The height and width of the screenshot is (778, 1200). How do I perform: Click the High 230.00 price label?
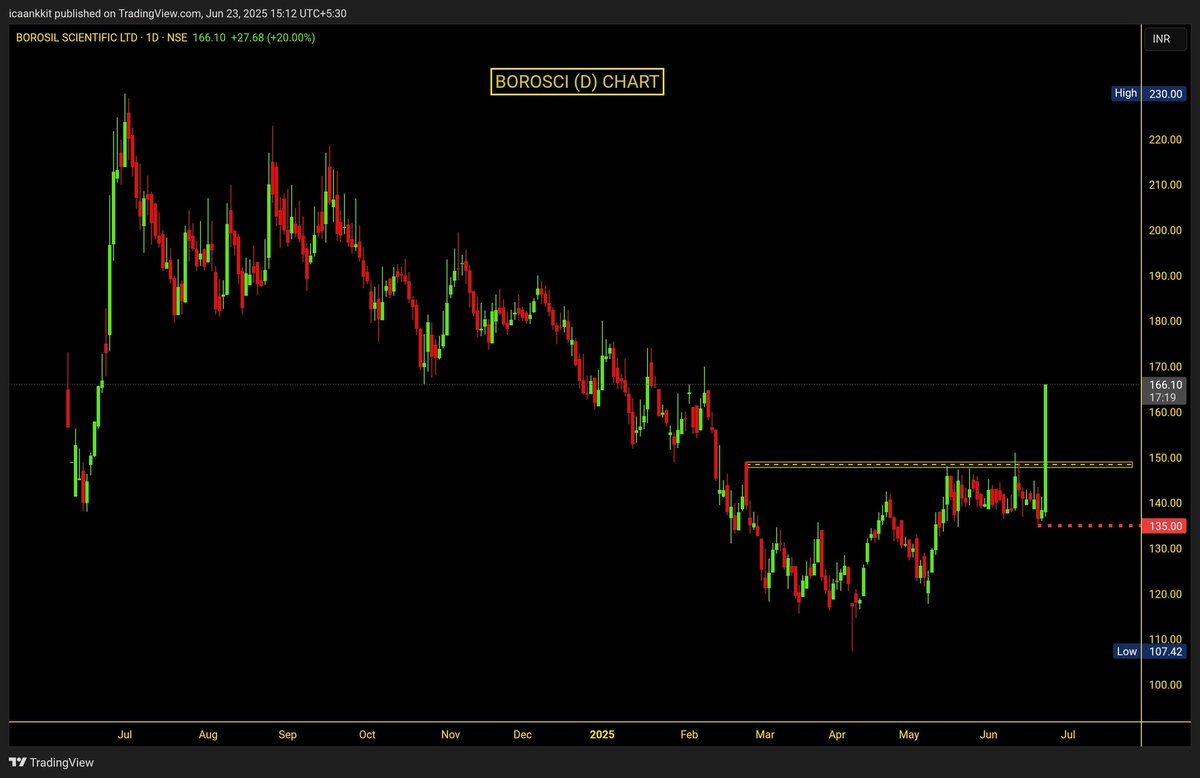pos(1148,93)
